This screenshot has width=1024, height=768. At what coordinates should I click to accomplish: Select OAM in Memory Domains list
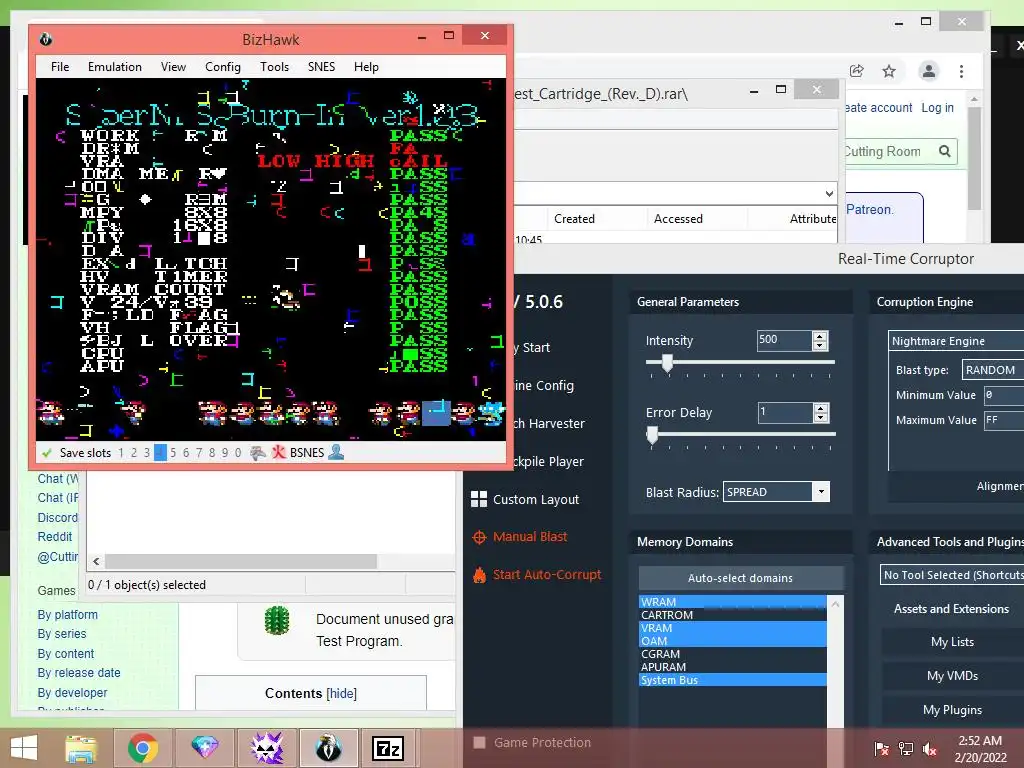(x=733, y=641)
